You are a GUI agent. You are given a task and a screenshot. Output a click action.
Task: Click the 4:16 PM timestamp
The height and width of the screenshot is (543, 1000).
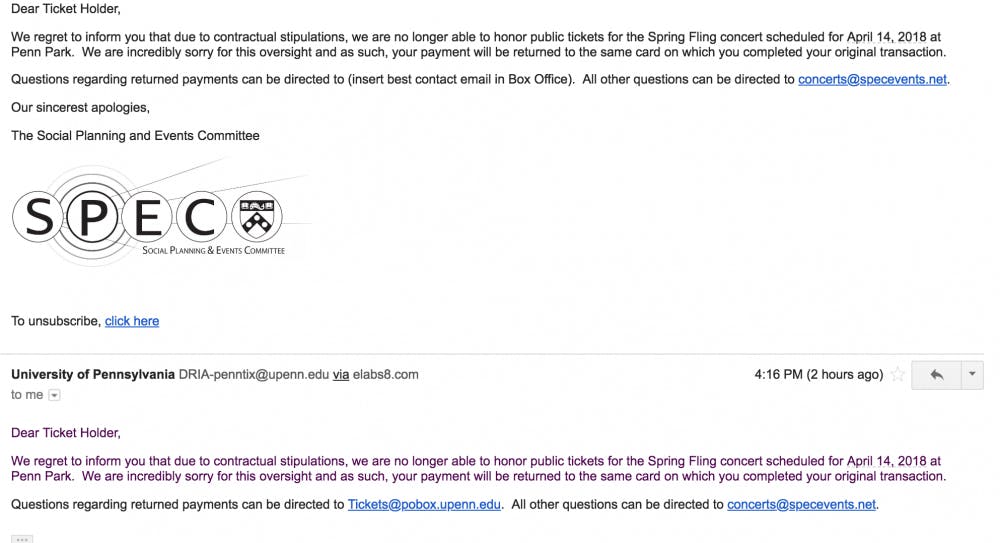[x=779, y=375]
